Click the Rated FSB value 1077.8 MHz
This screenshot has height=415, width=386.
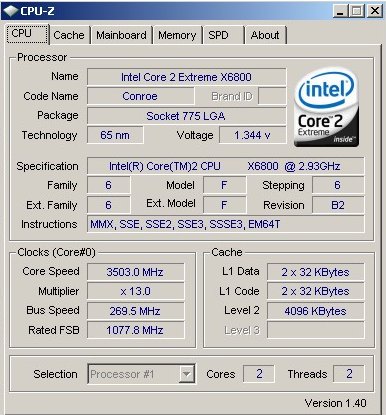[135, 330]
